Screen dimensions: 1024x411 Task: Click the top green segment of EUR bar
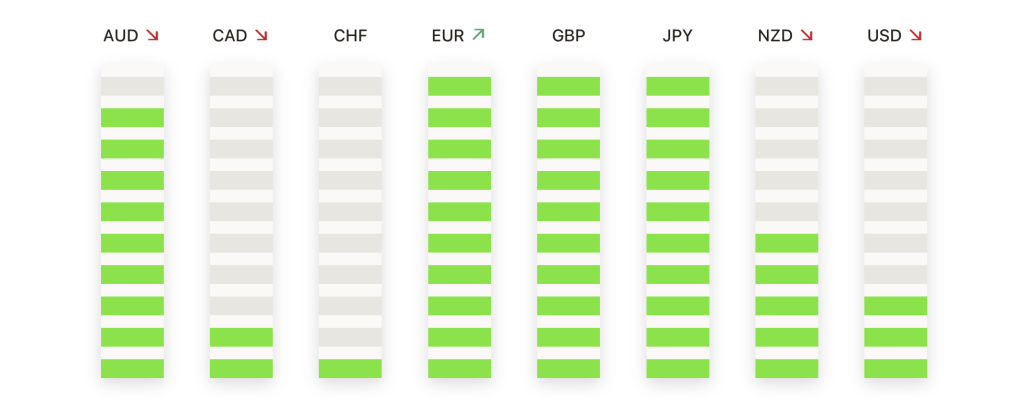[x=460, y=86]
